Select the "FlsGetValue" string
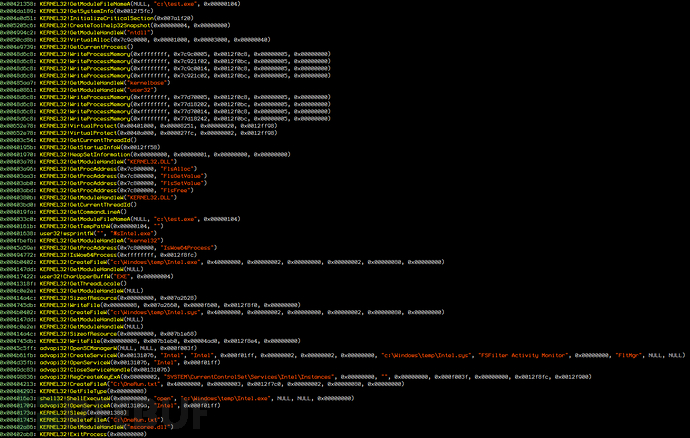 [184, 176]
